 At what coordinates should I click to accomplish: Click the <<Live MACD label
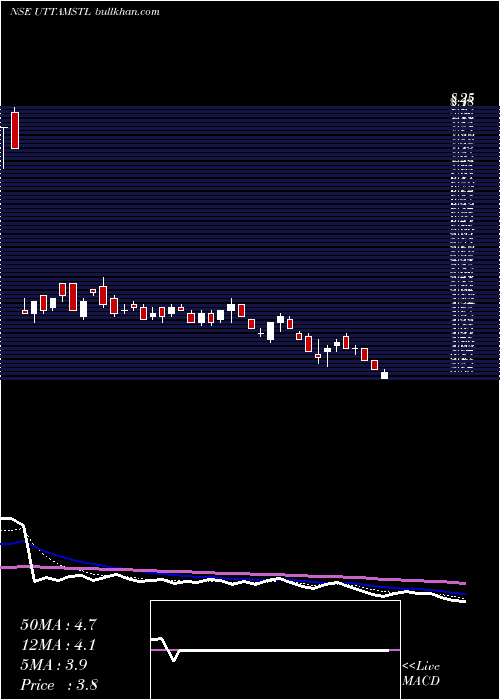click(421, 673)
